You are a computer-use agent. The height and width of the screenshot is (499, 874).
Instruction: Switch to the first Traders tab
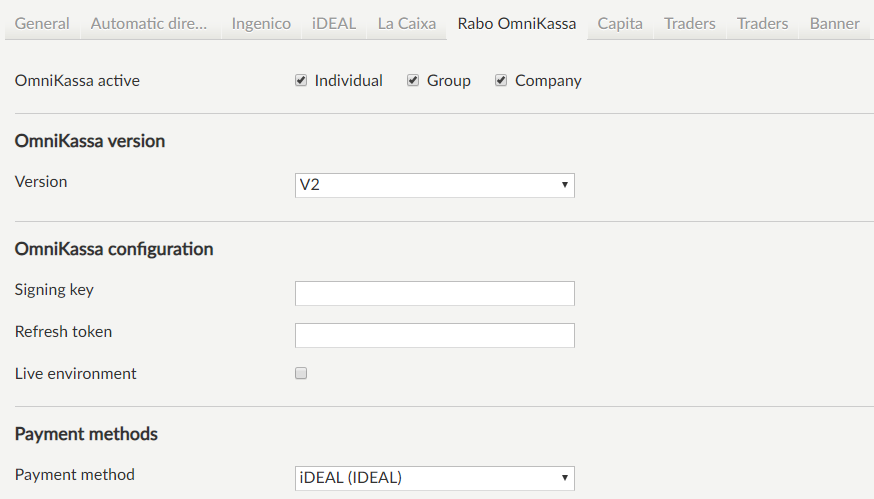pyautogui.click(x=690, y=23)
